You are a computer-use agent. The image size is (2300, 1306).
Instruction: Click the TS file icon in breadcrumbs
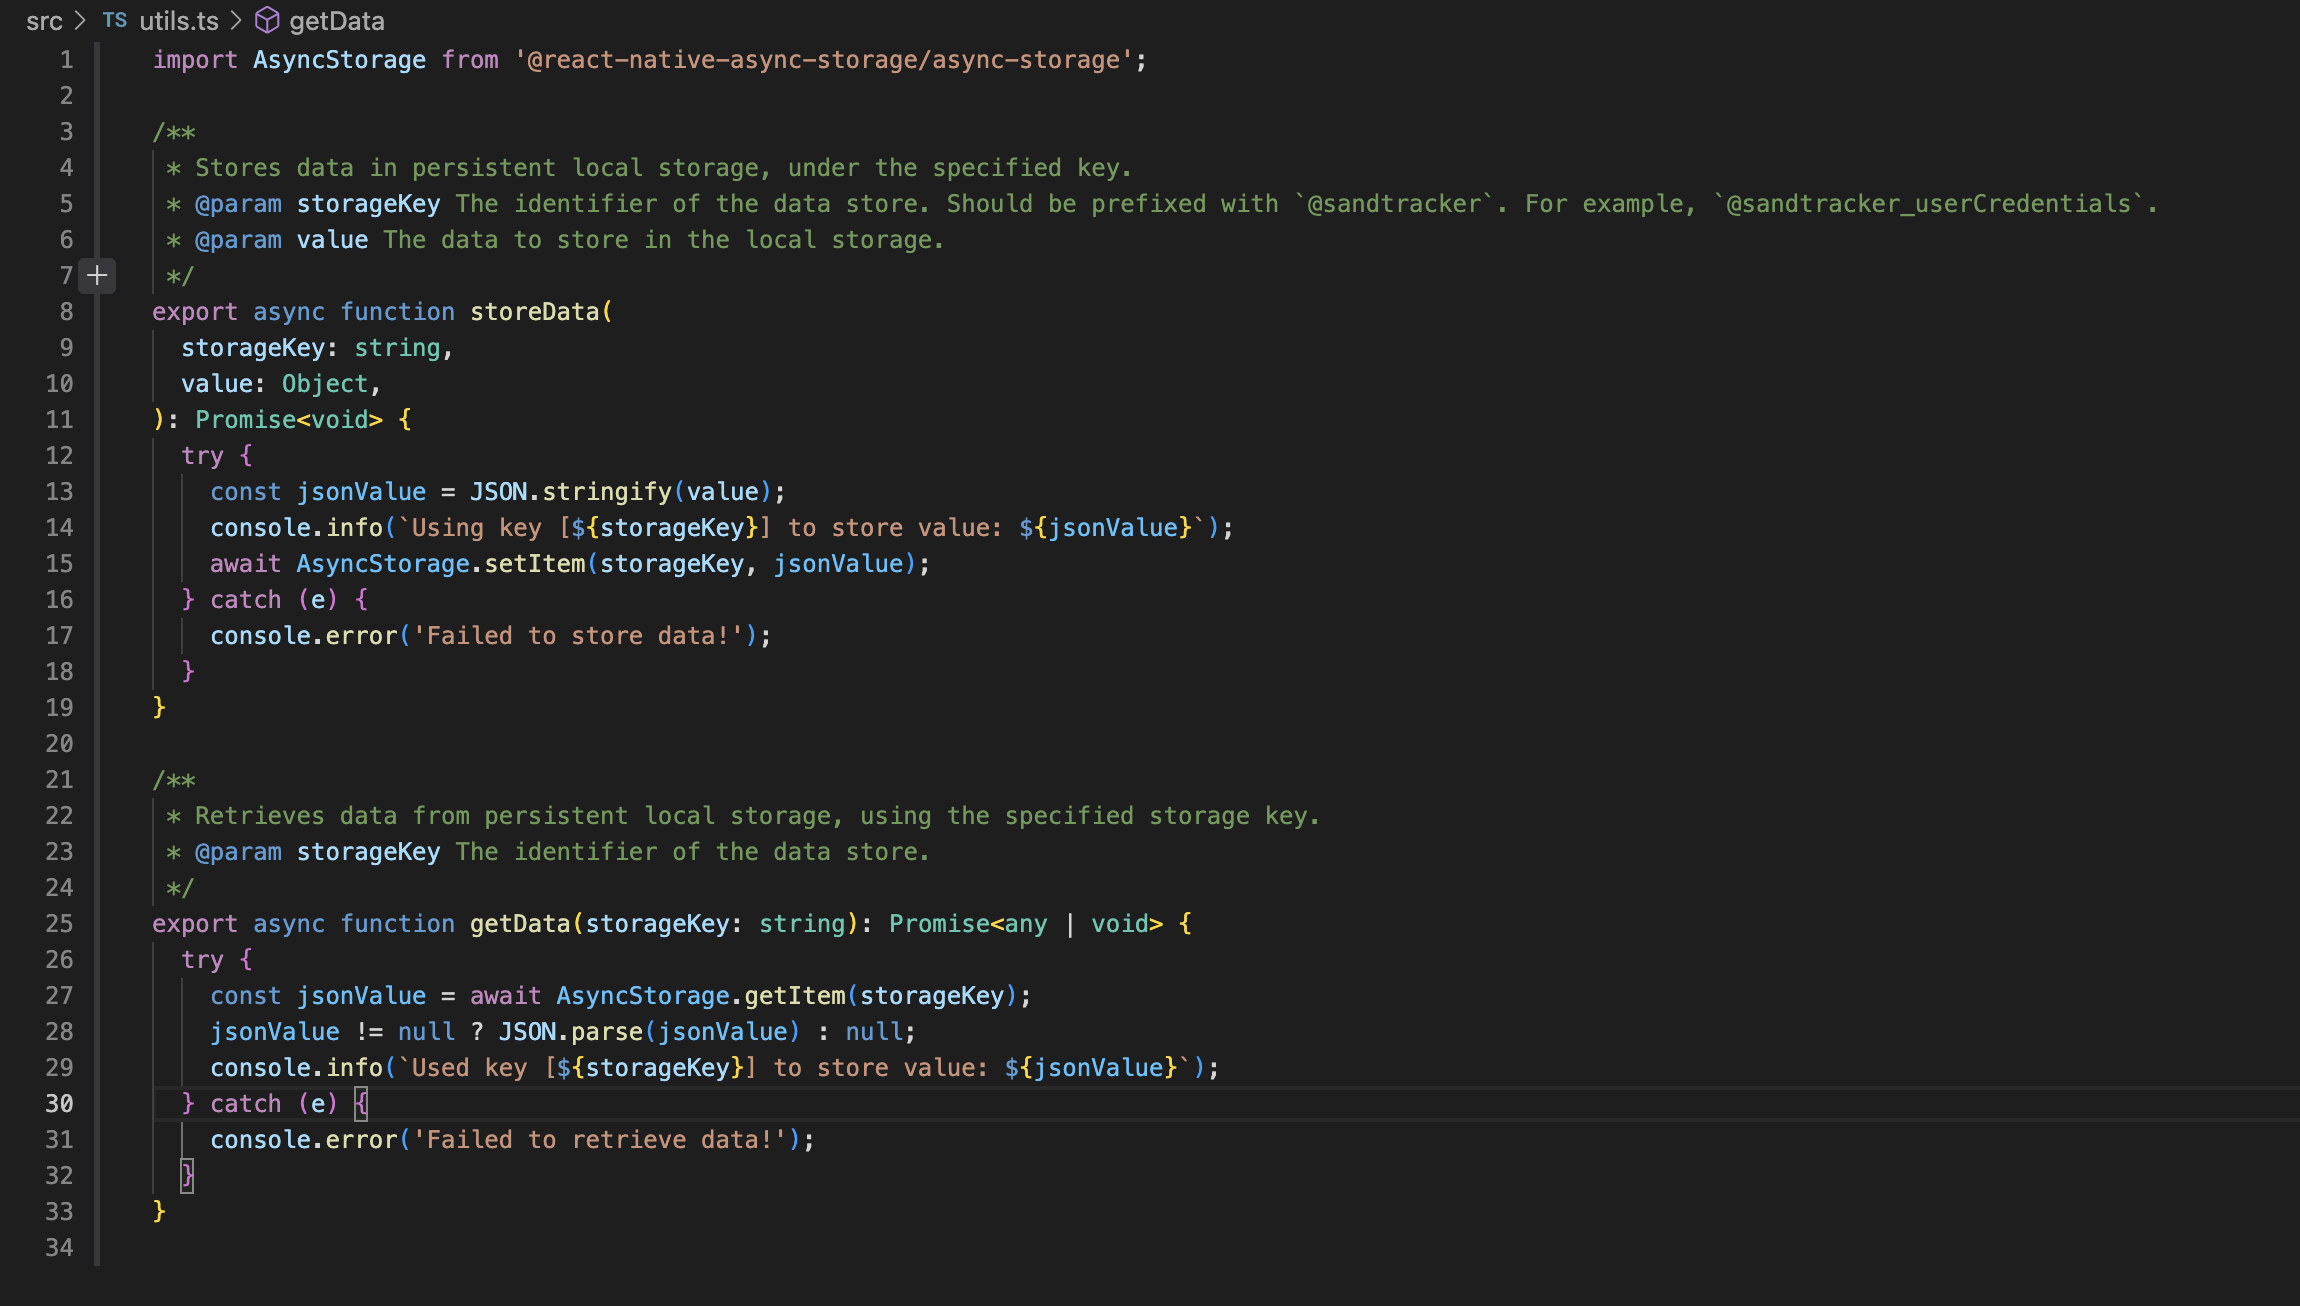(115, 20)
